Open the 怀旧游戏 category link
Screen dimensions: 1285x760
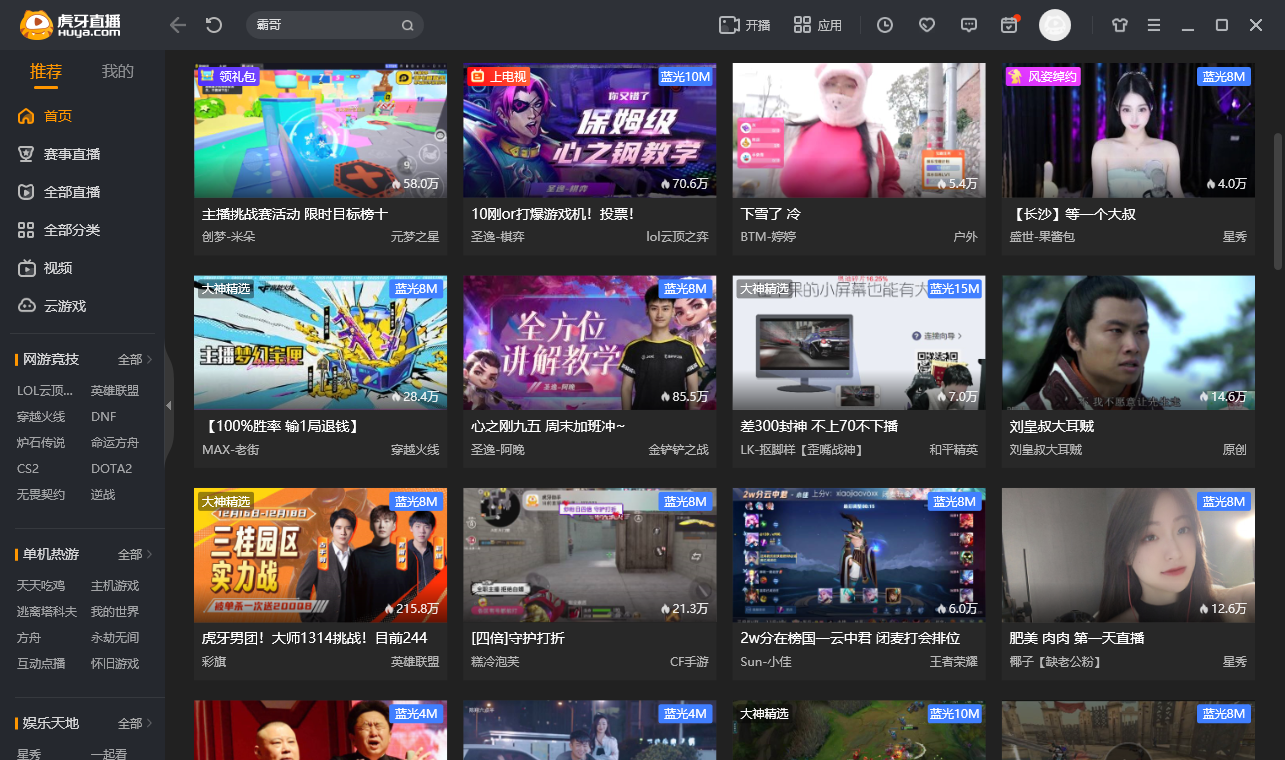(115, 664)
